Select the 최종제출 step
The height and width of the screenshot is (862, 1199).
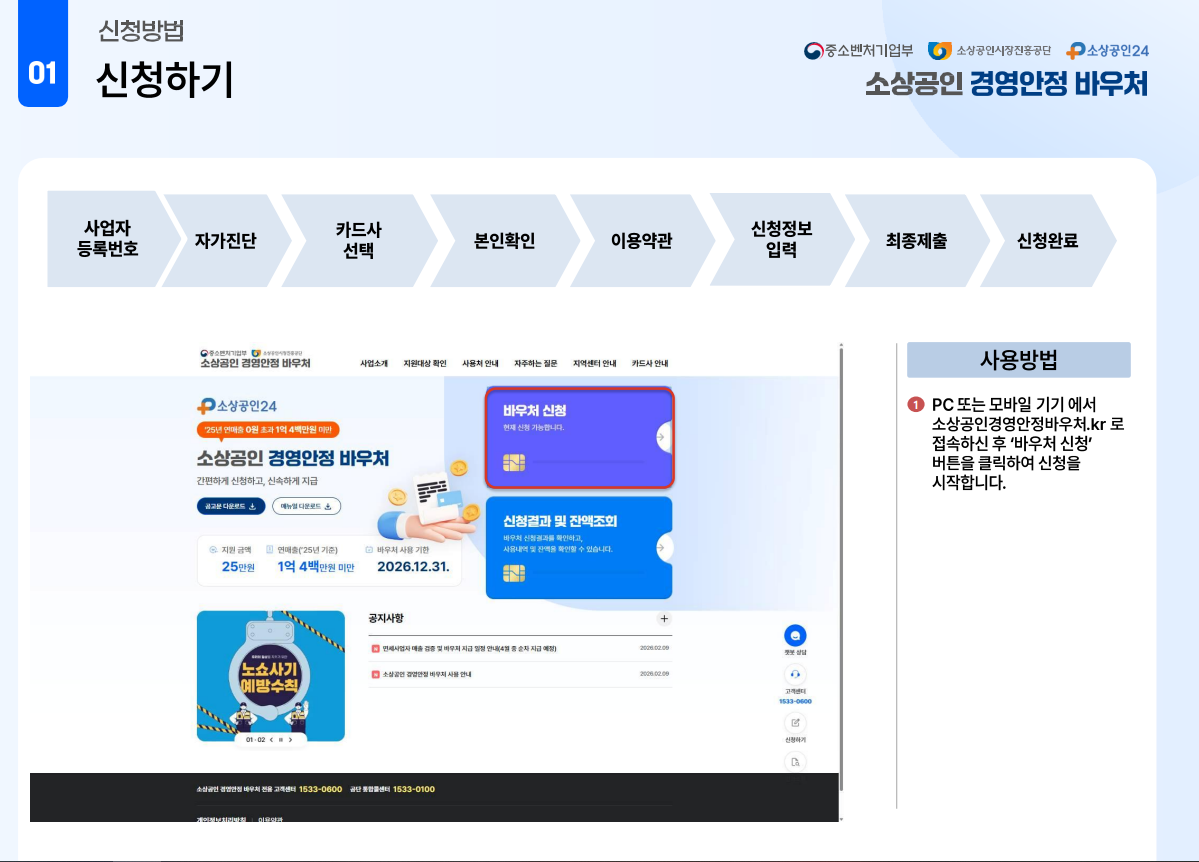[916, 240]
